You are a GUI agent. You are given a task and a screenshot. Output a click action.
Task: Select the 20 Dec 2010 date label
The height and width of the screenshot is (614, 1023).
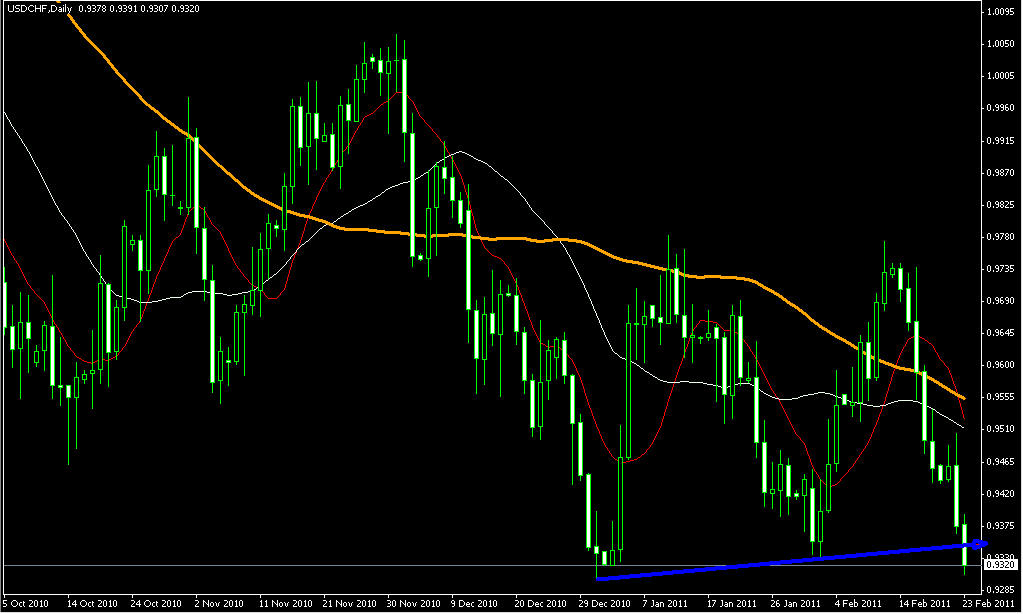click(x=540, y=604)
